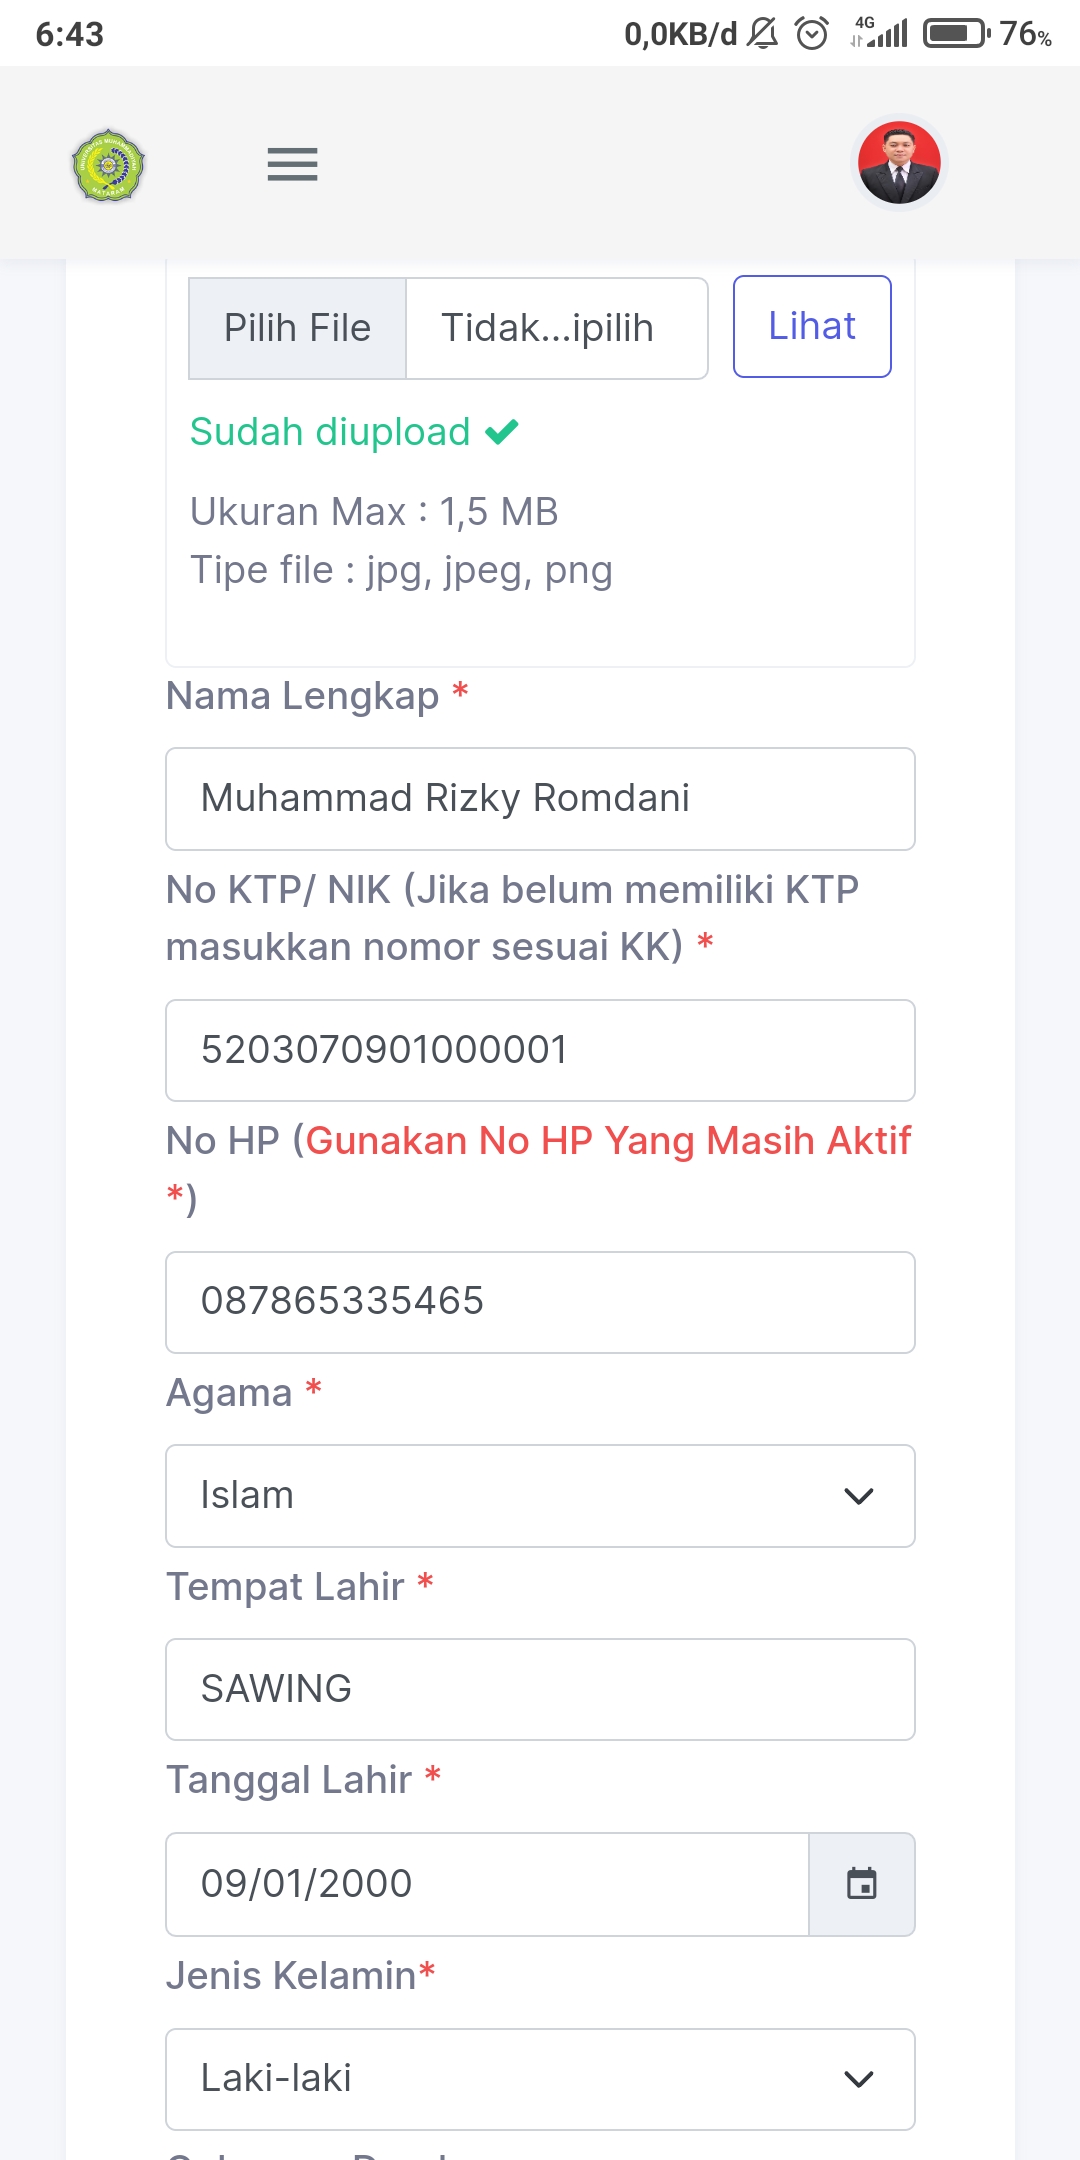Image resolution: width=1080 pixels, height=2160 pixels.
Task: Tap the Tempat Lahir field with SAWING
Action: 540,1689
